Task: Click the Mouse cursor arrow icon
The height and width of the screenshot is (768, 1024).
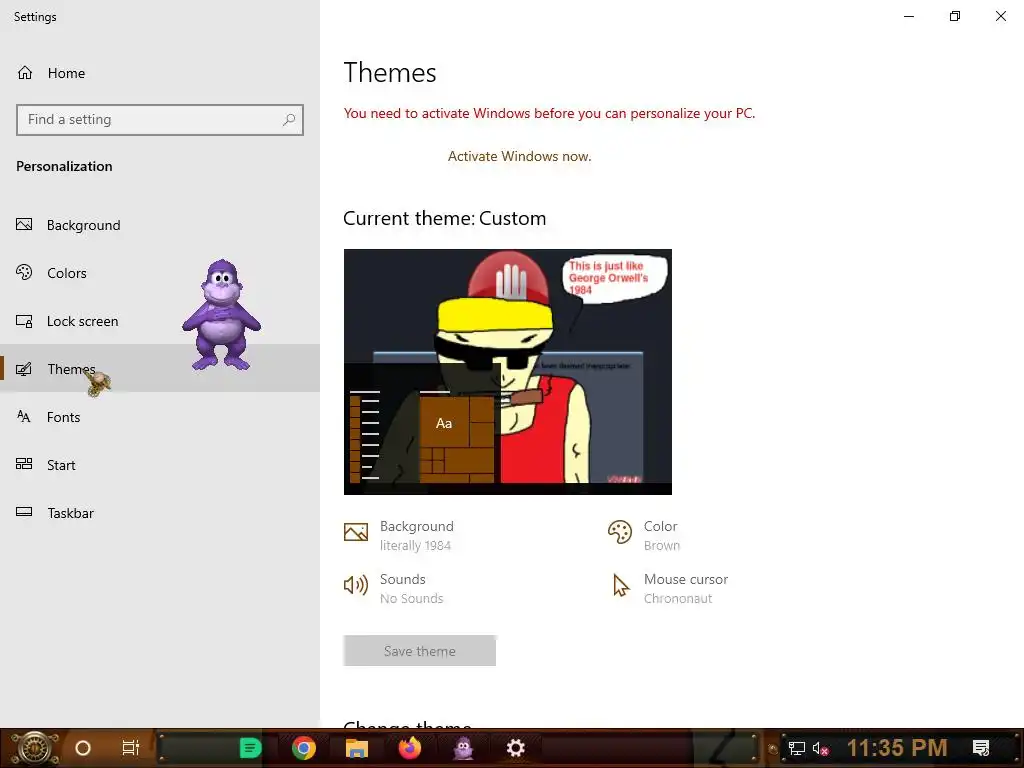Action: click(x=620, y=585)
